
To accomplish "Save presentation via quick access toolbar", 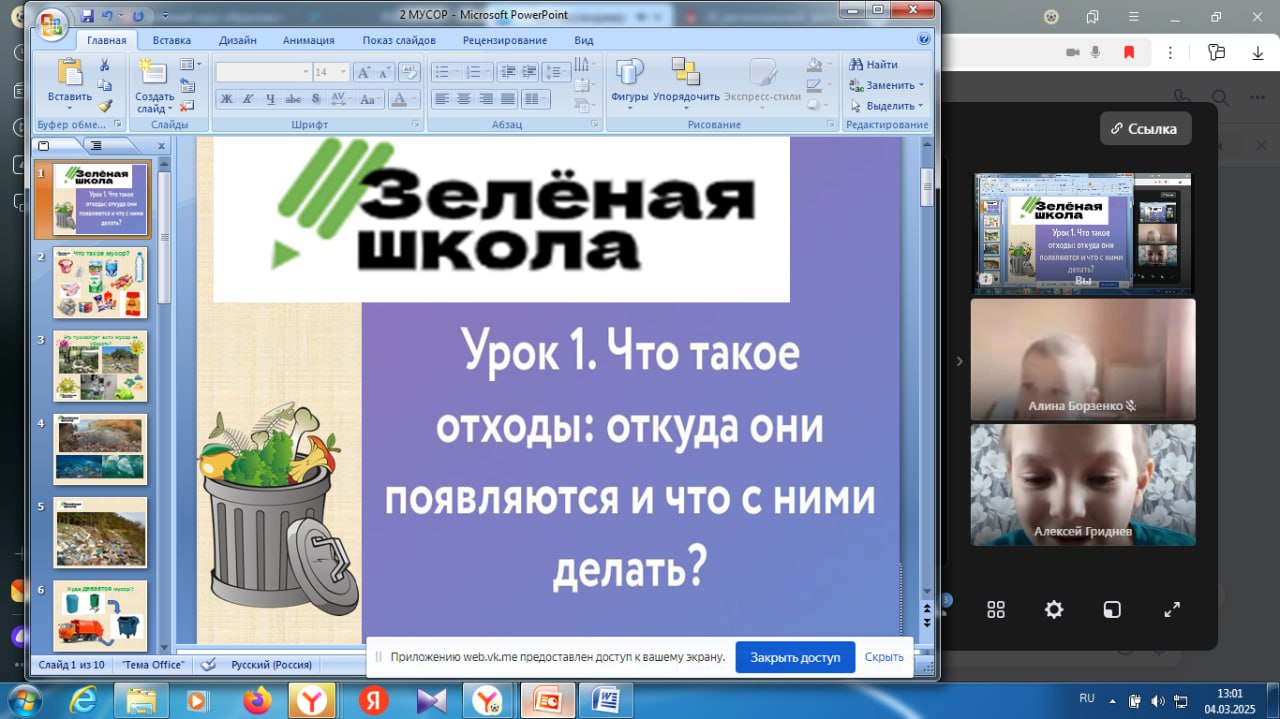I will (x=87, y=16).
